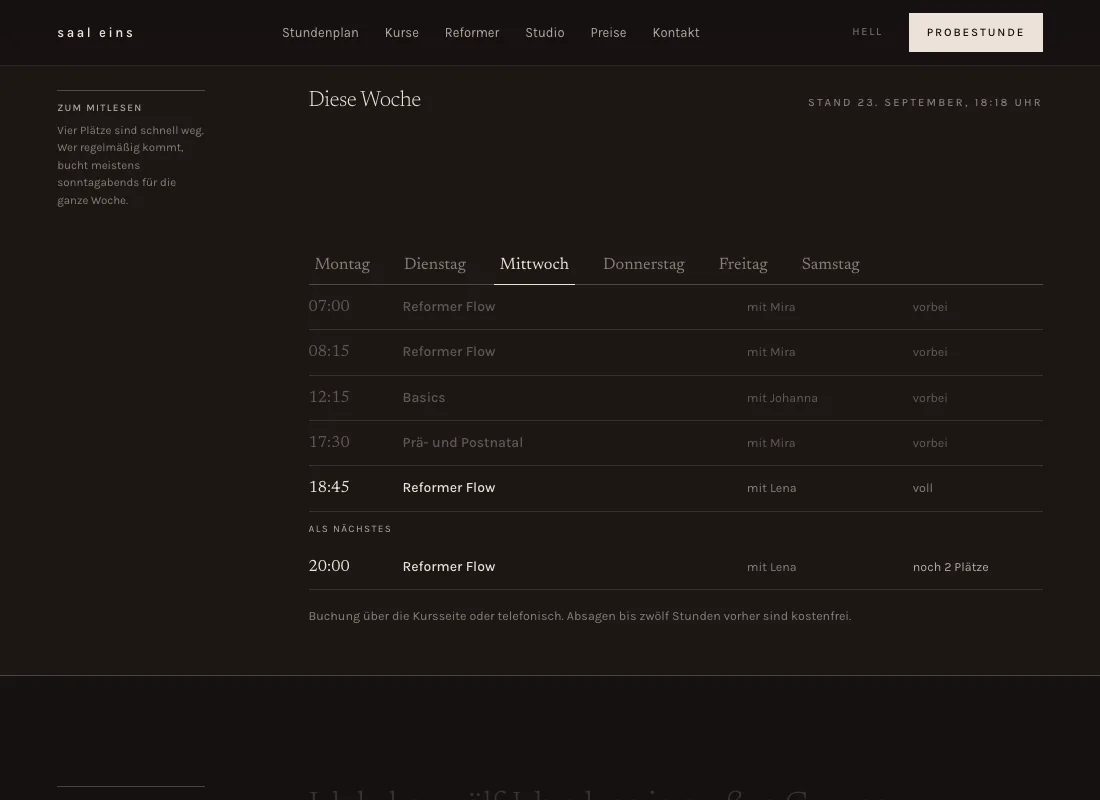
Task: Go to the Kontakt page
Action: [676, 32]
